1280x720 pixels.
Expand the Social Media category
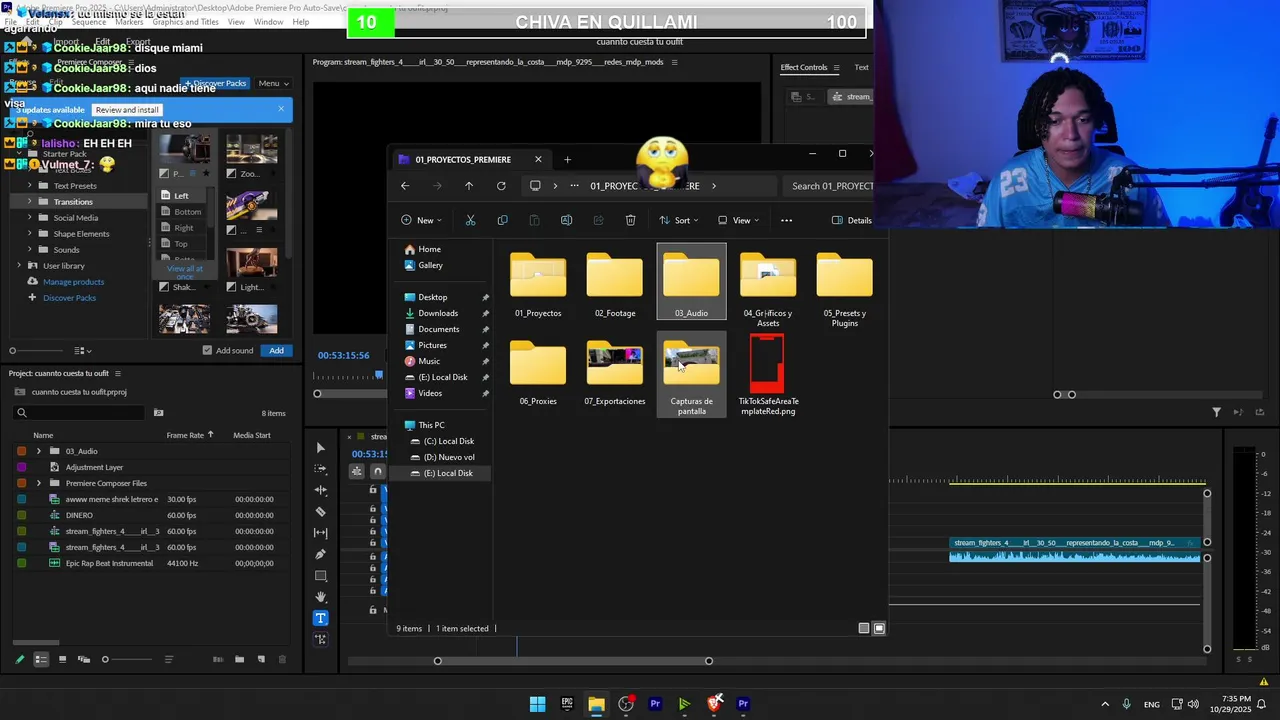29,218
